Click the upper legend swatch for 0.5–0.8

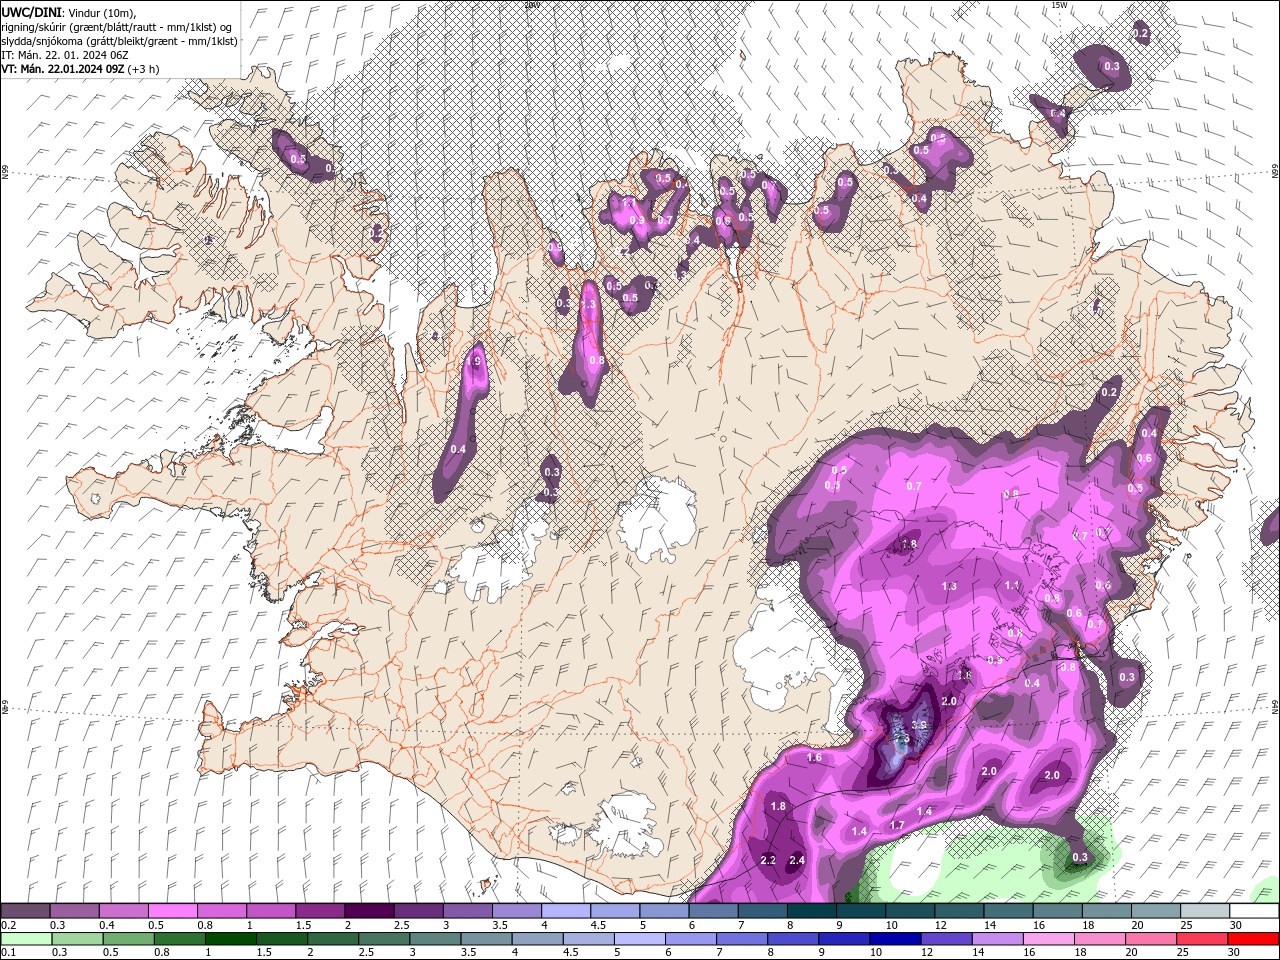tap(172, 911)
